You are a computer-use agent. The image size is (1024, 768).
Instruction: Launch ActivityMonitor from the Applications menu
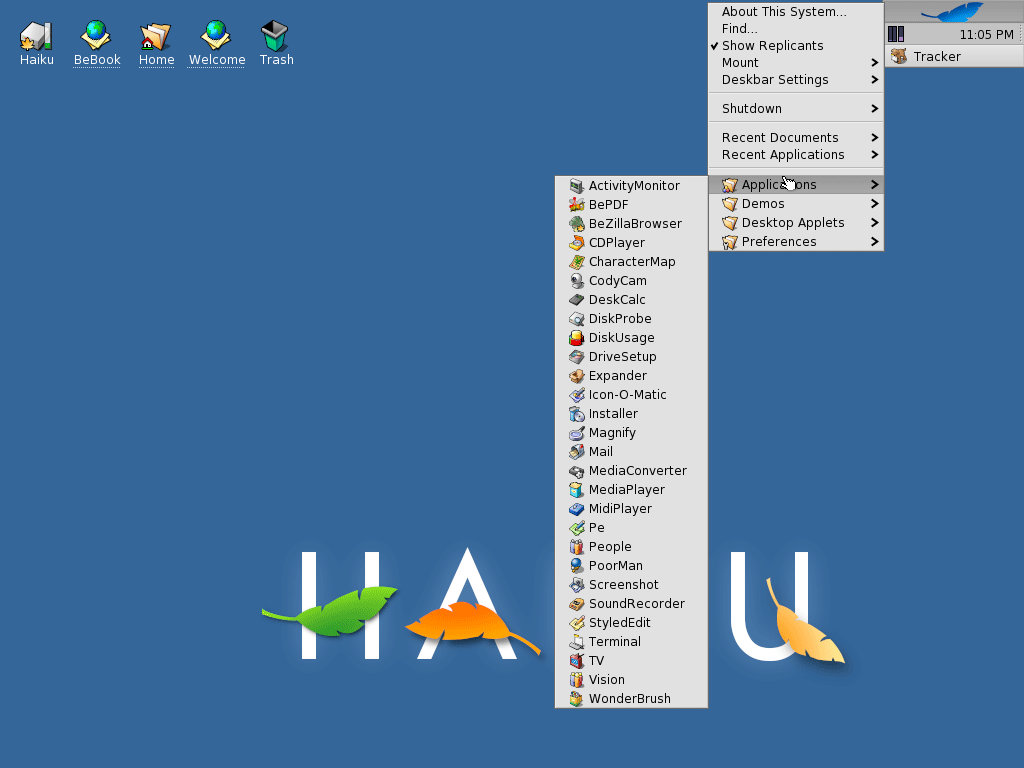(633, 186)
